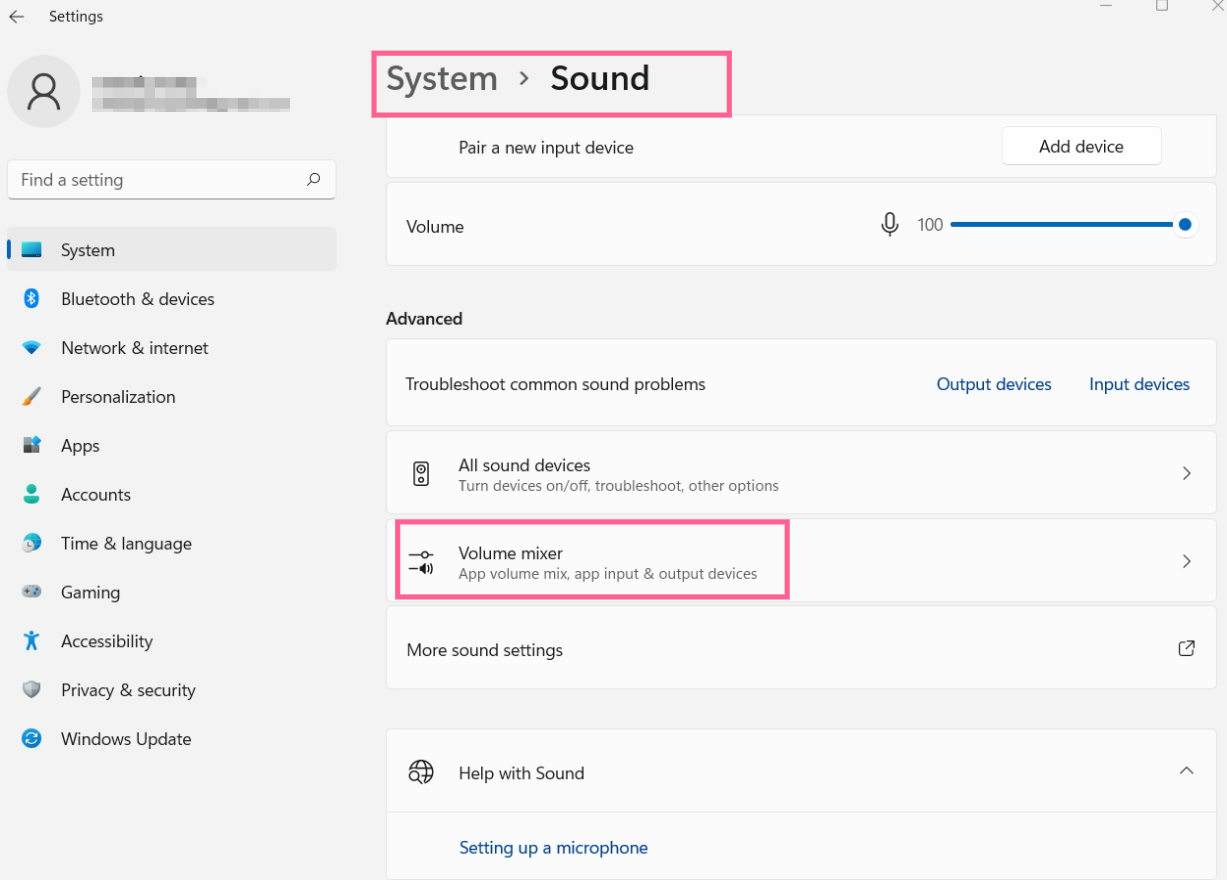Click System in the breadcrumb
The width and height of the screenshot is (1227, 880).
(442, 78)
